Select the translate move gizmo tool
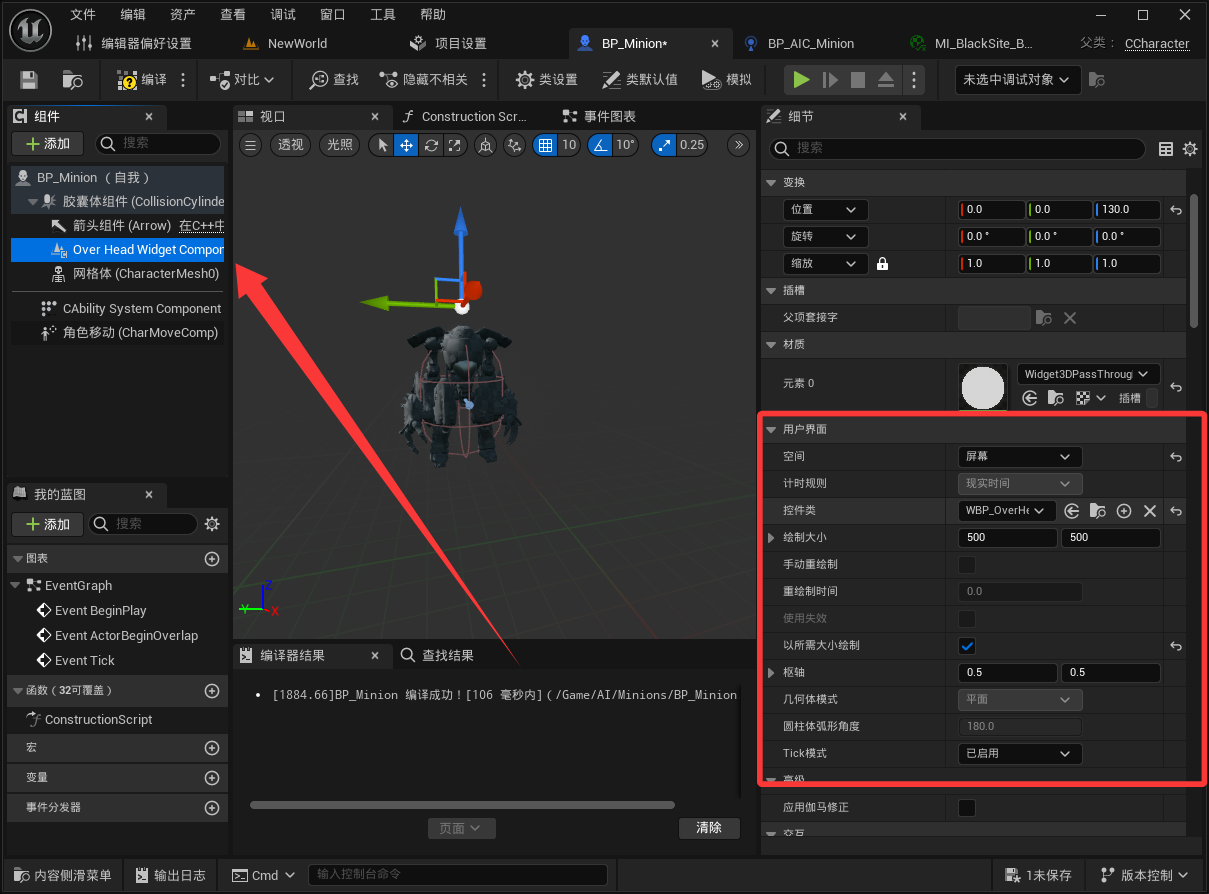Screen dimensions: 1209x894 (406, 145)
